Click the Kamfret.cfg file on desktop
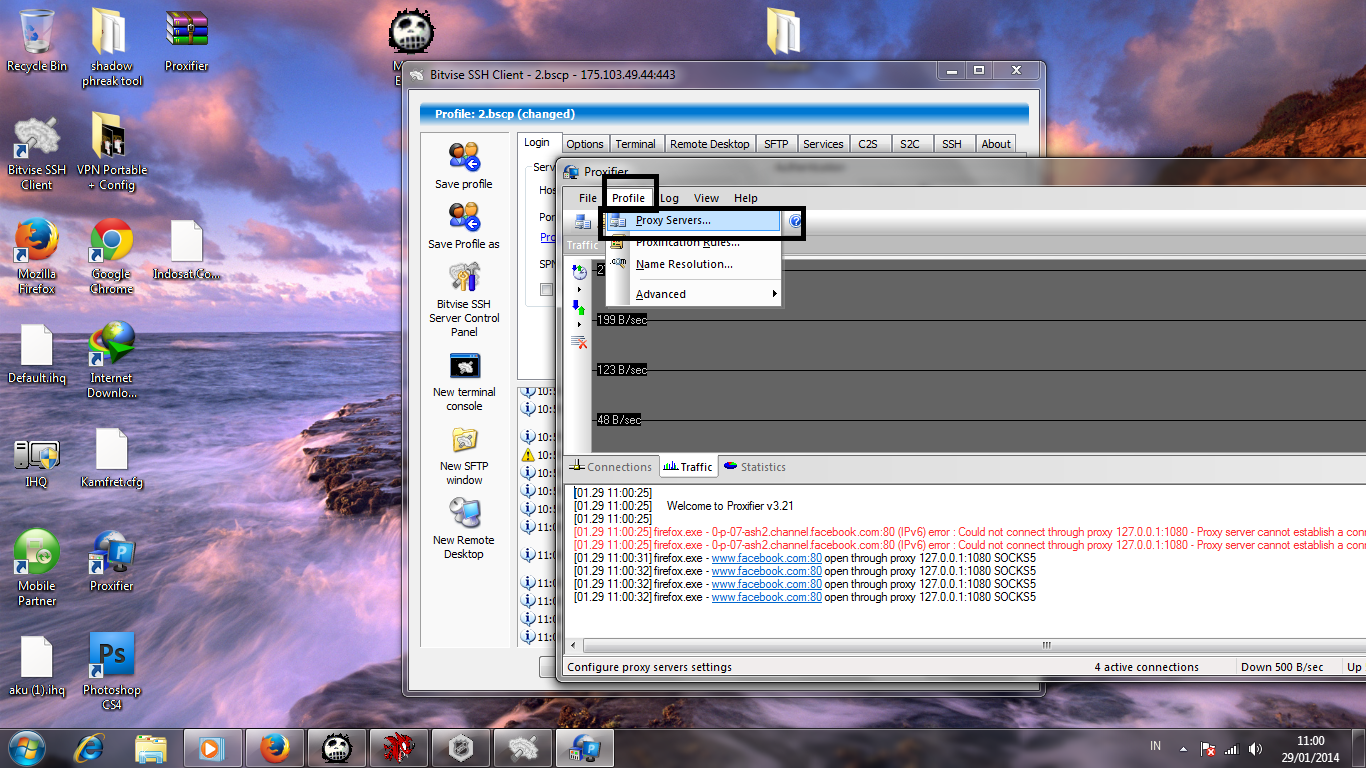The height and width of the screenshot is (768, 1366). (x=112, y=458)
